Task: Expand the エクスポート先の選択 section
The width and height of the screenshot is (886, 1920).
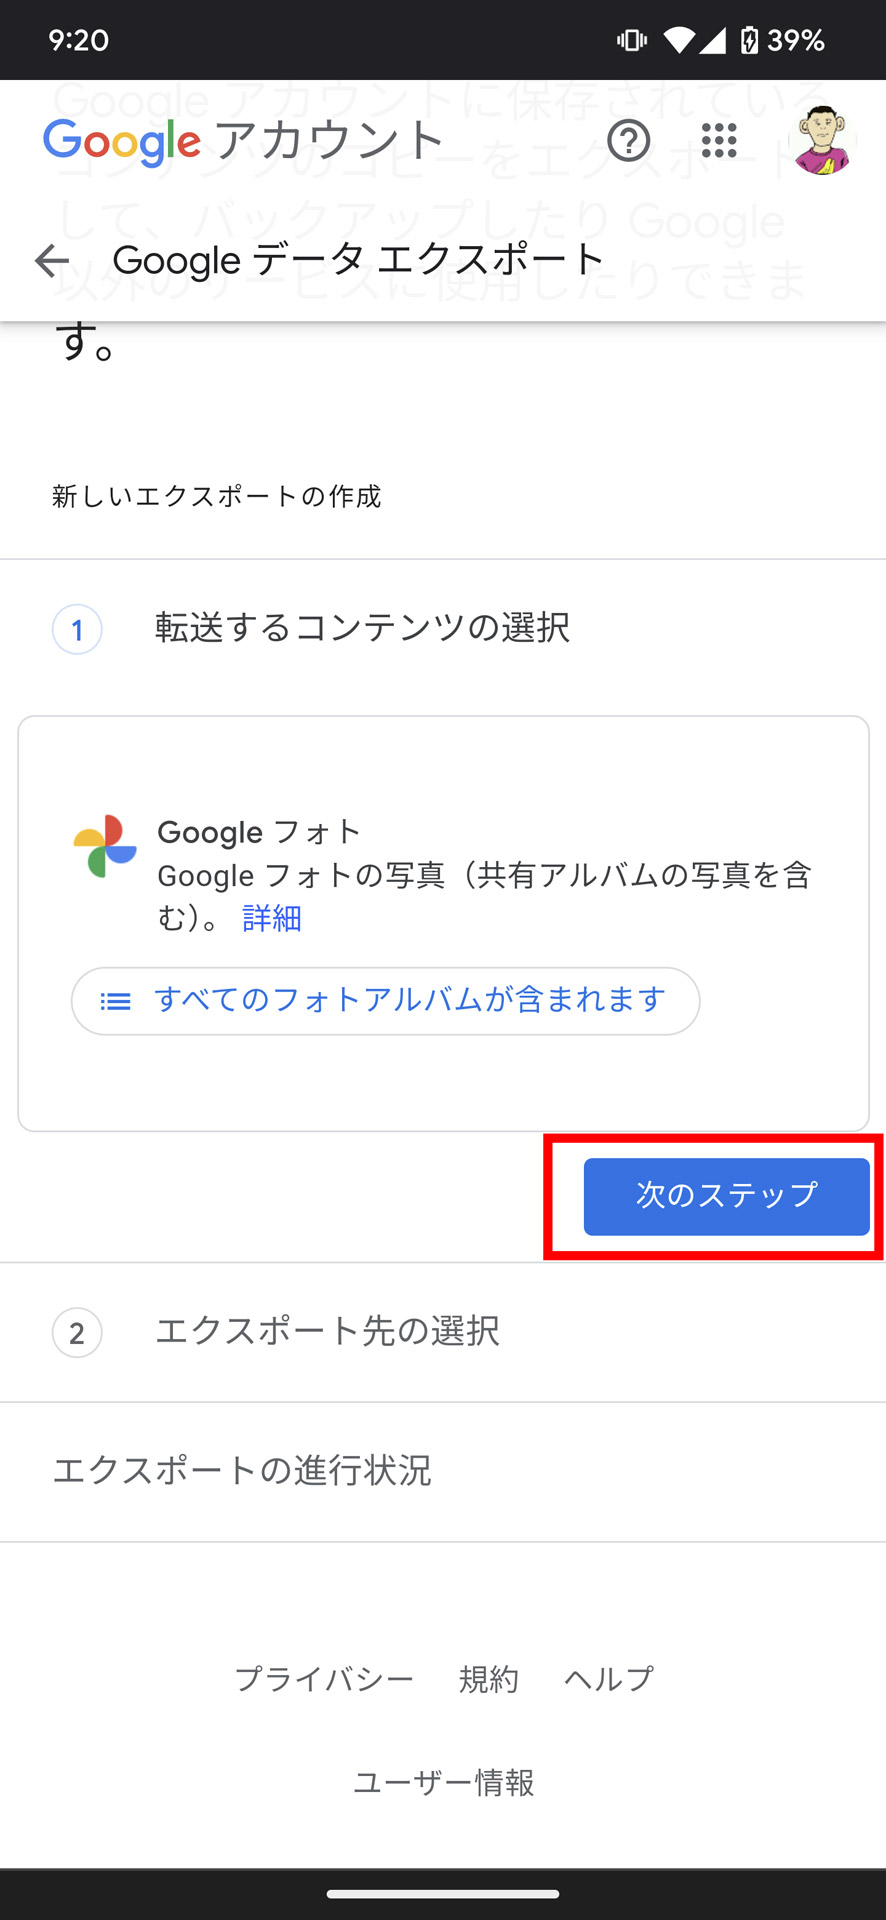Action: coord(328,1332)
